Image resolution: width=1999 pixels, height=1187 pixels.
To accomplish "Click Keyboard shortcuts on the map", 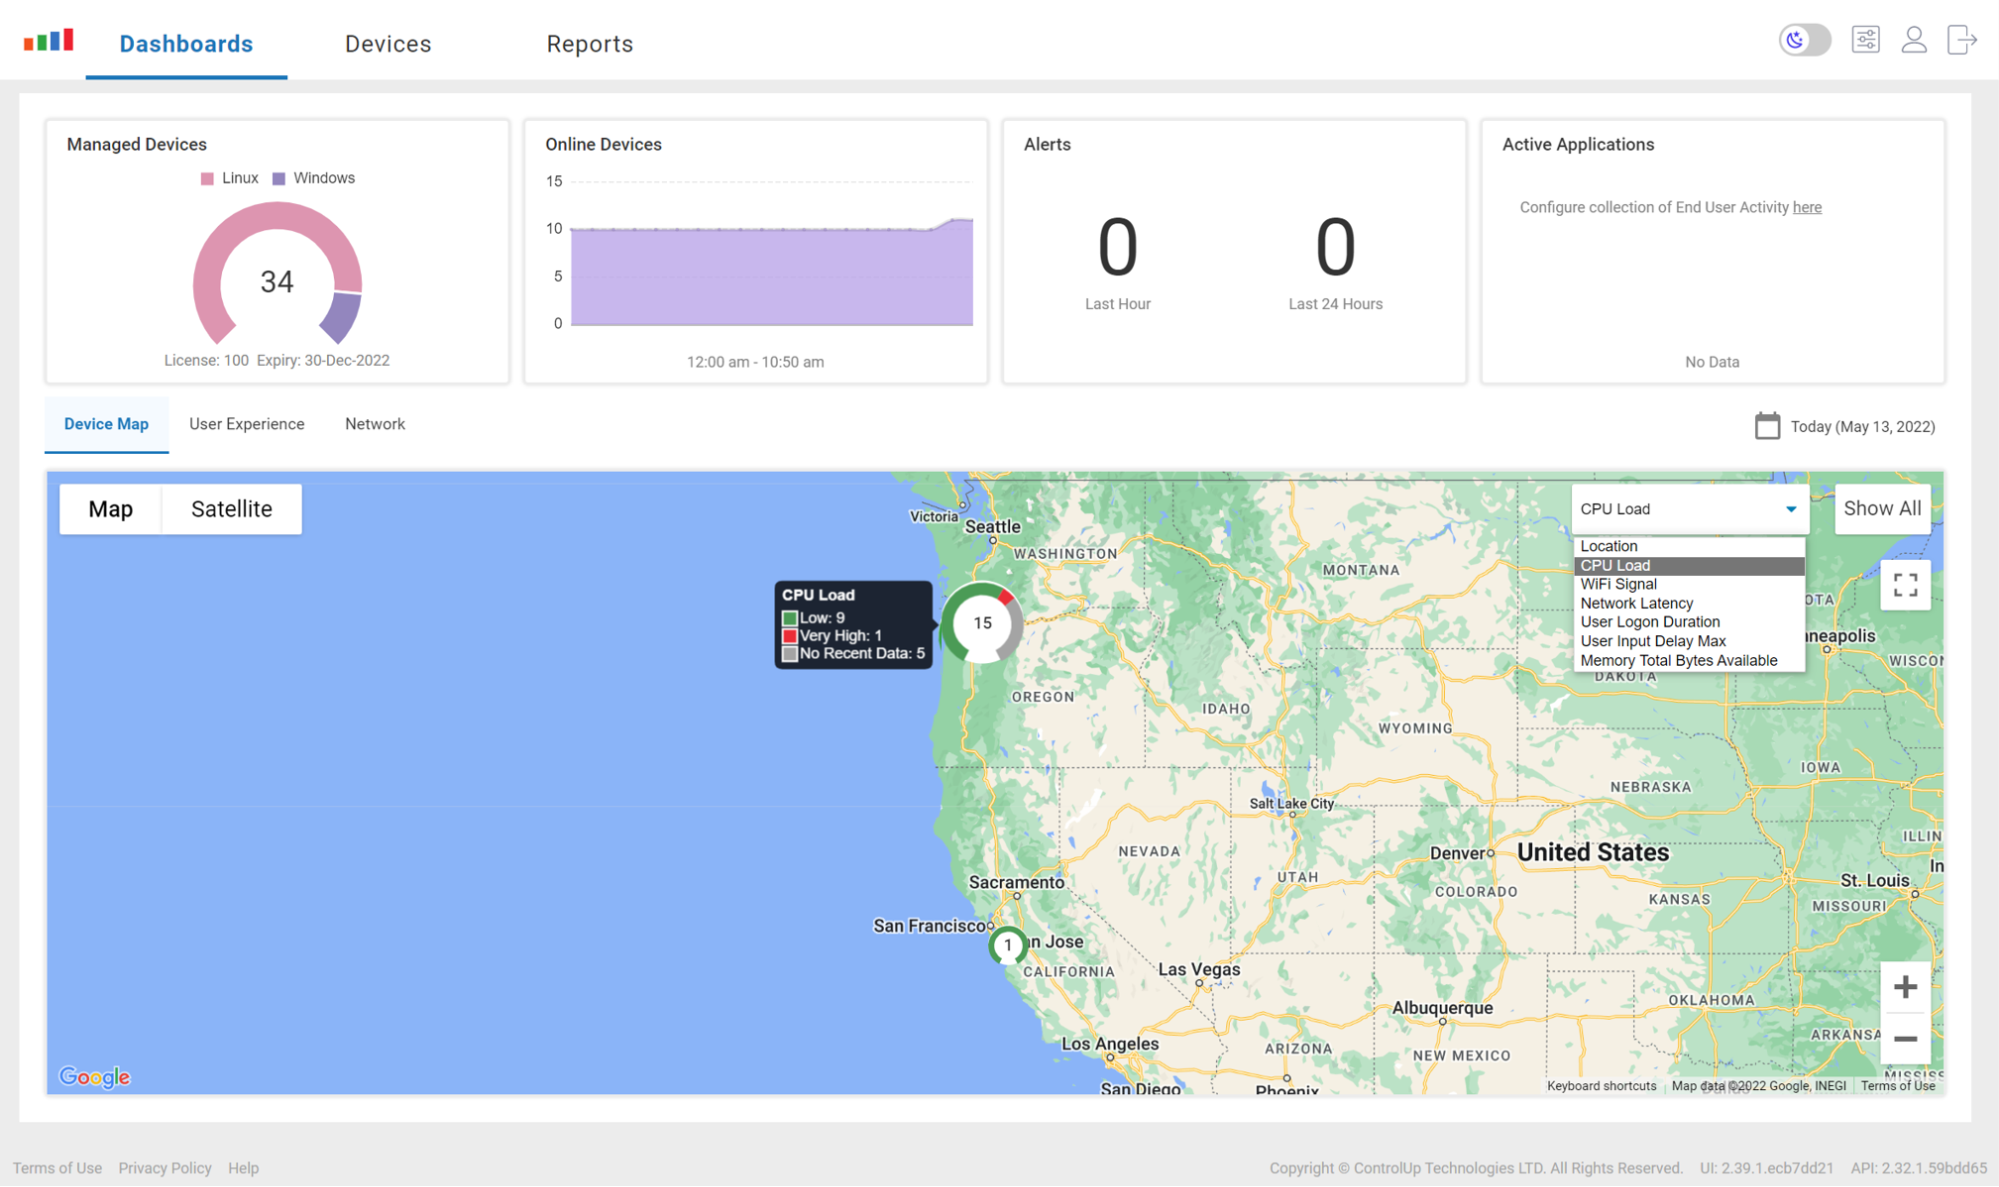I will (x=1601, y=1086).
